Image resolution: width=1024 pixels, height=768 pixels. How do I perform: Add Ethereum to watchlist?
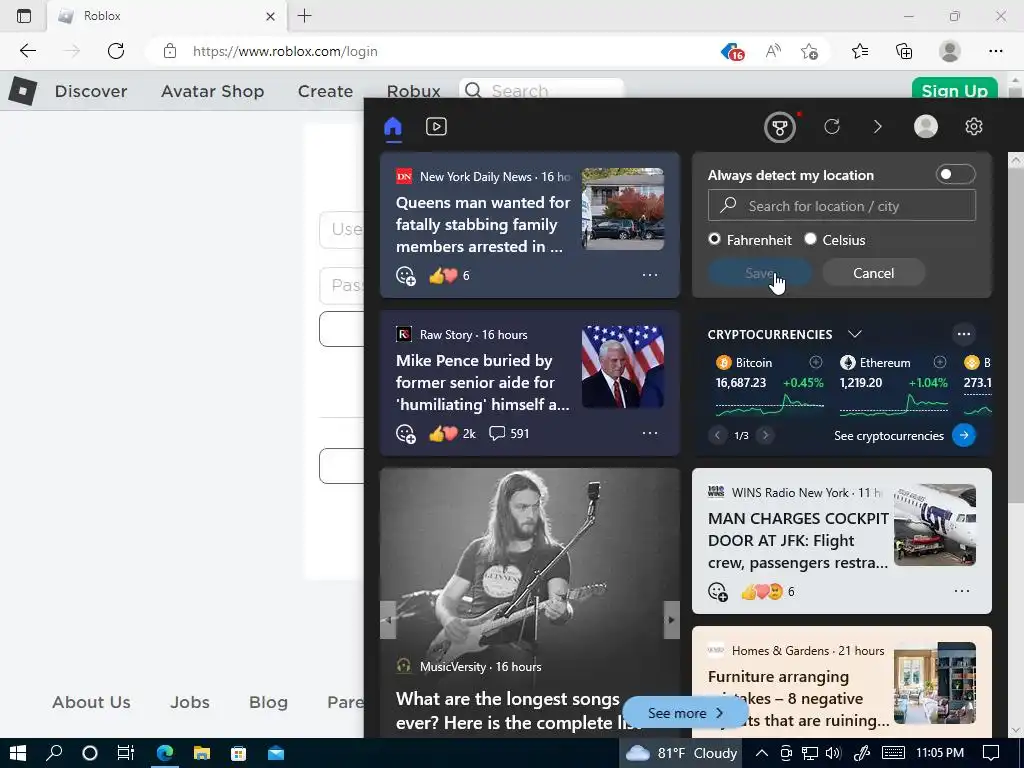(x=940, y=362)
